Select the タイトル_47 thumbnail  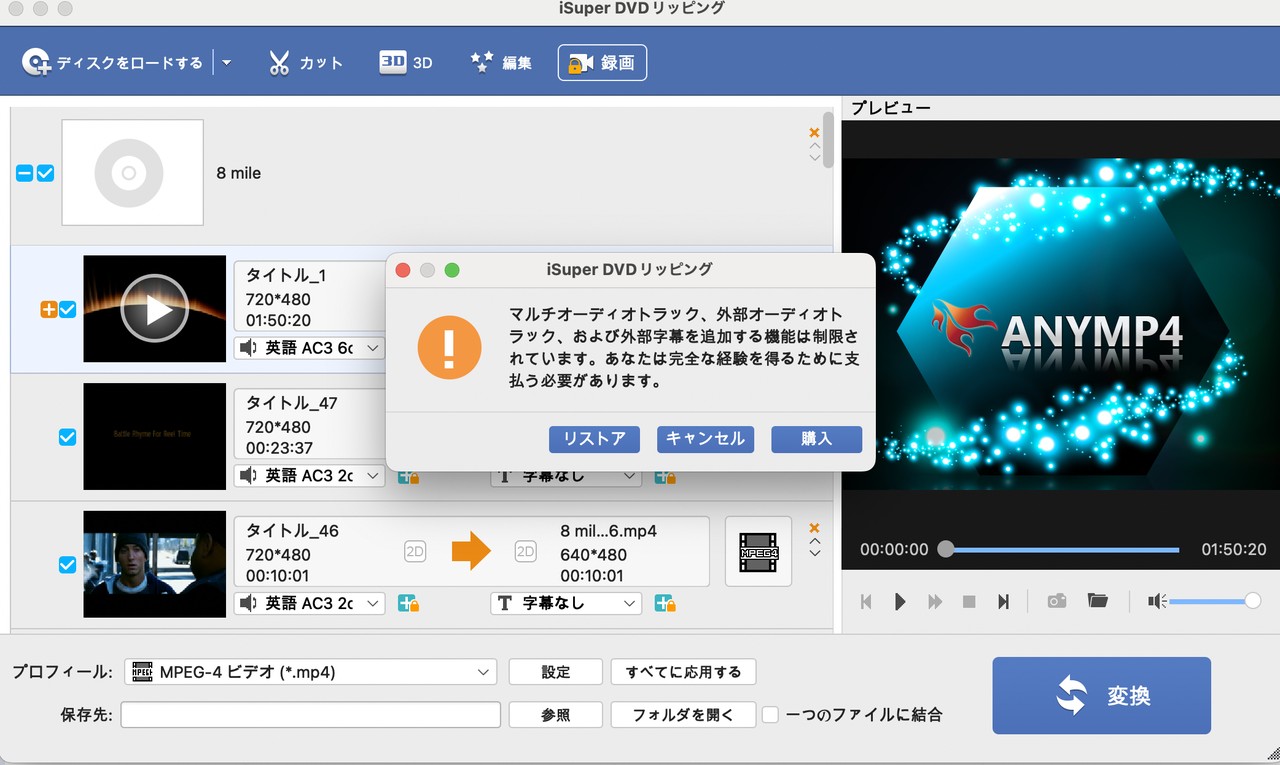(154, 436)
